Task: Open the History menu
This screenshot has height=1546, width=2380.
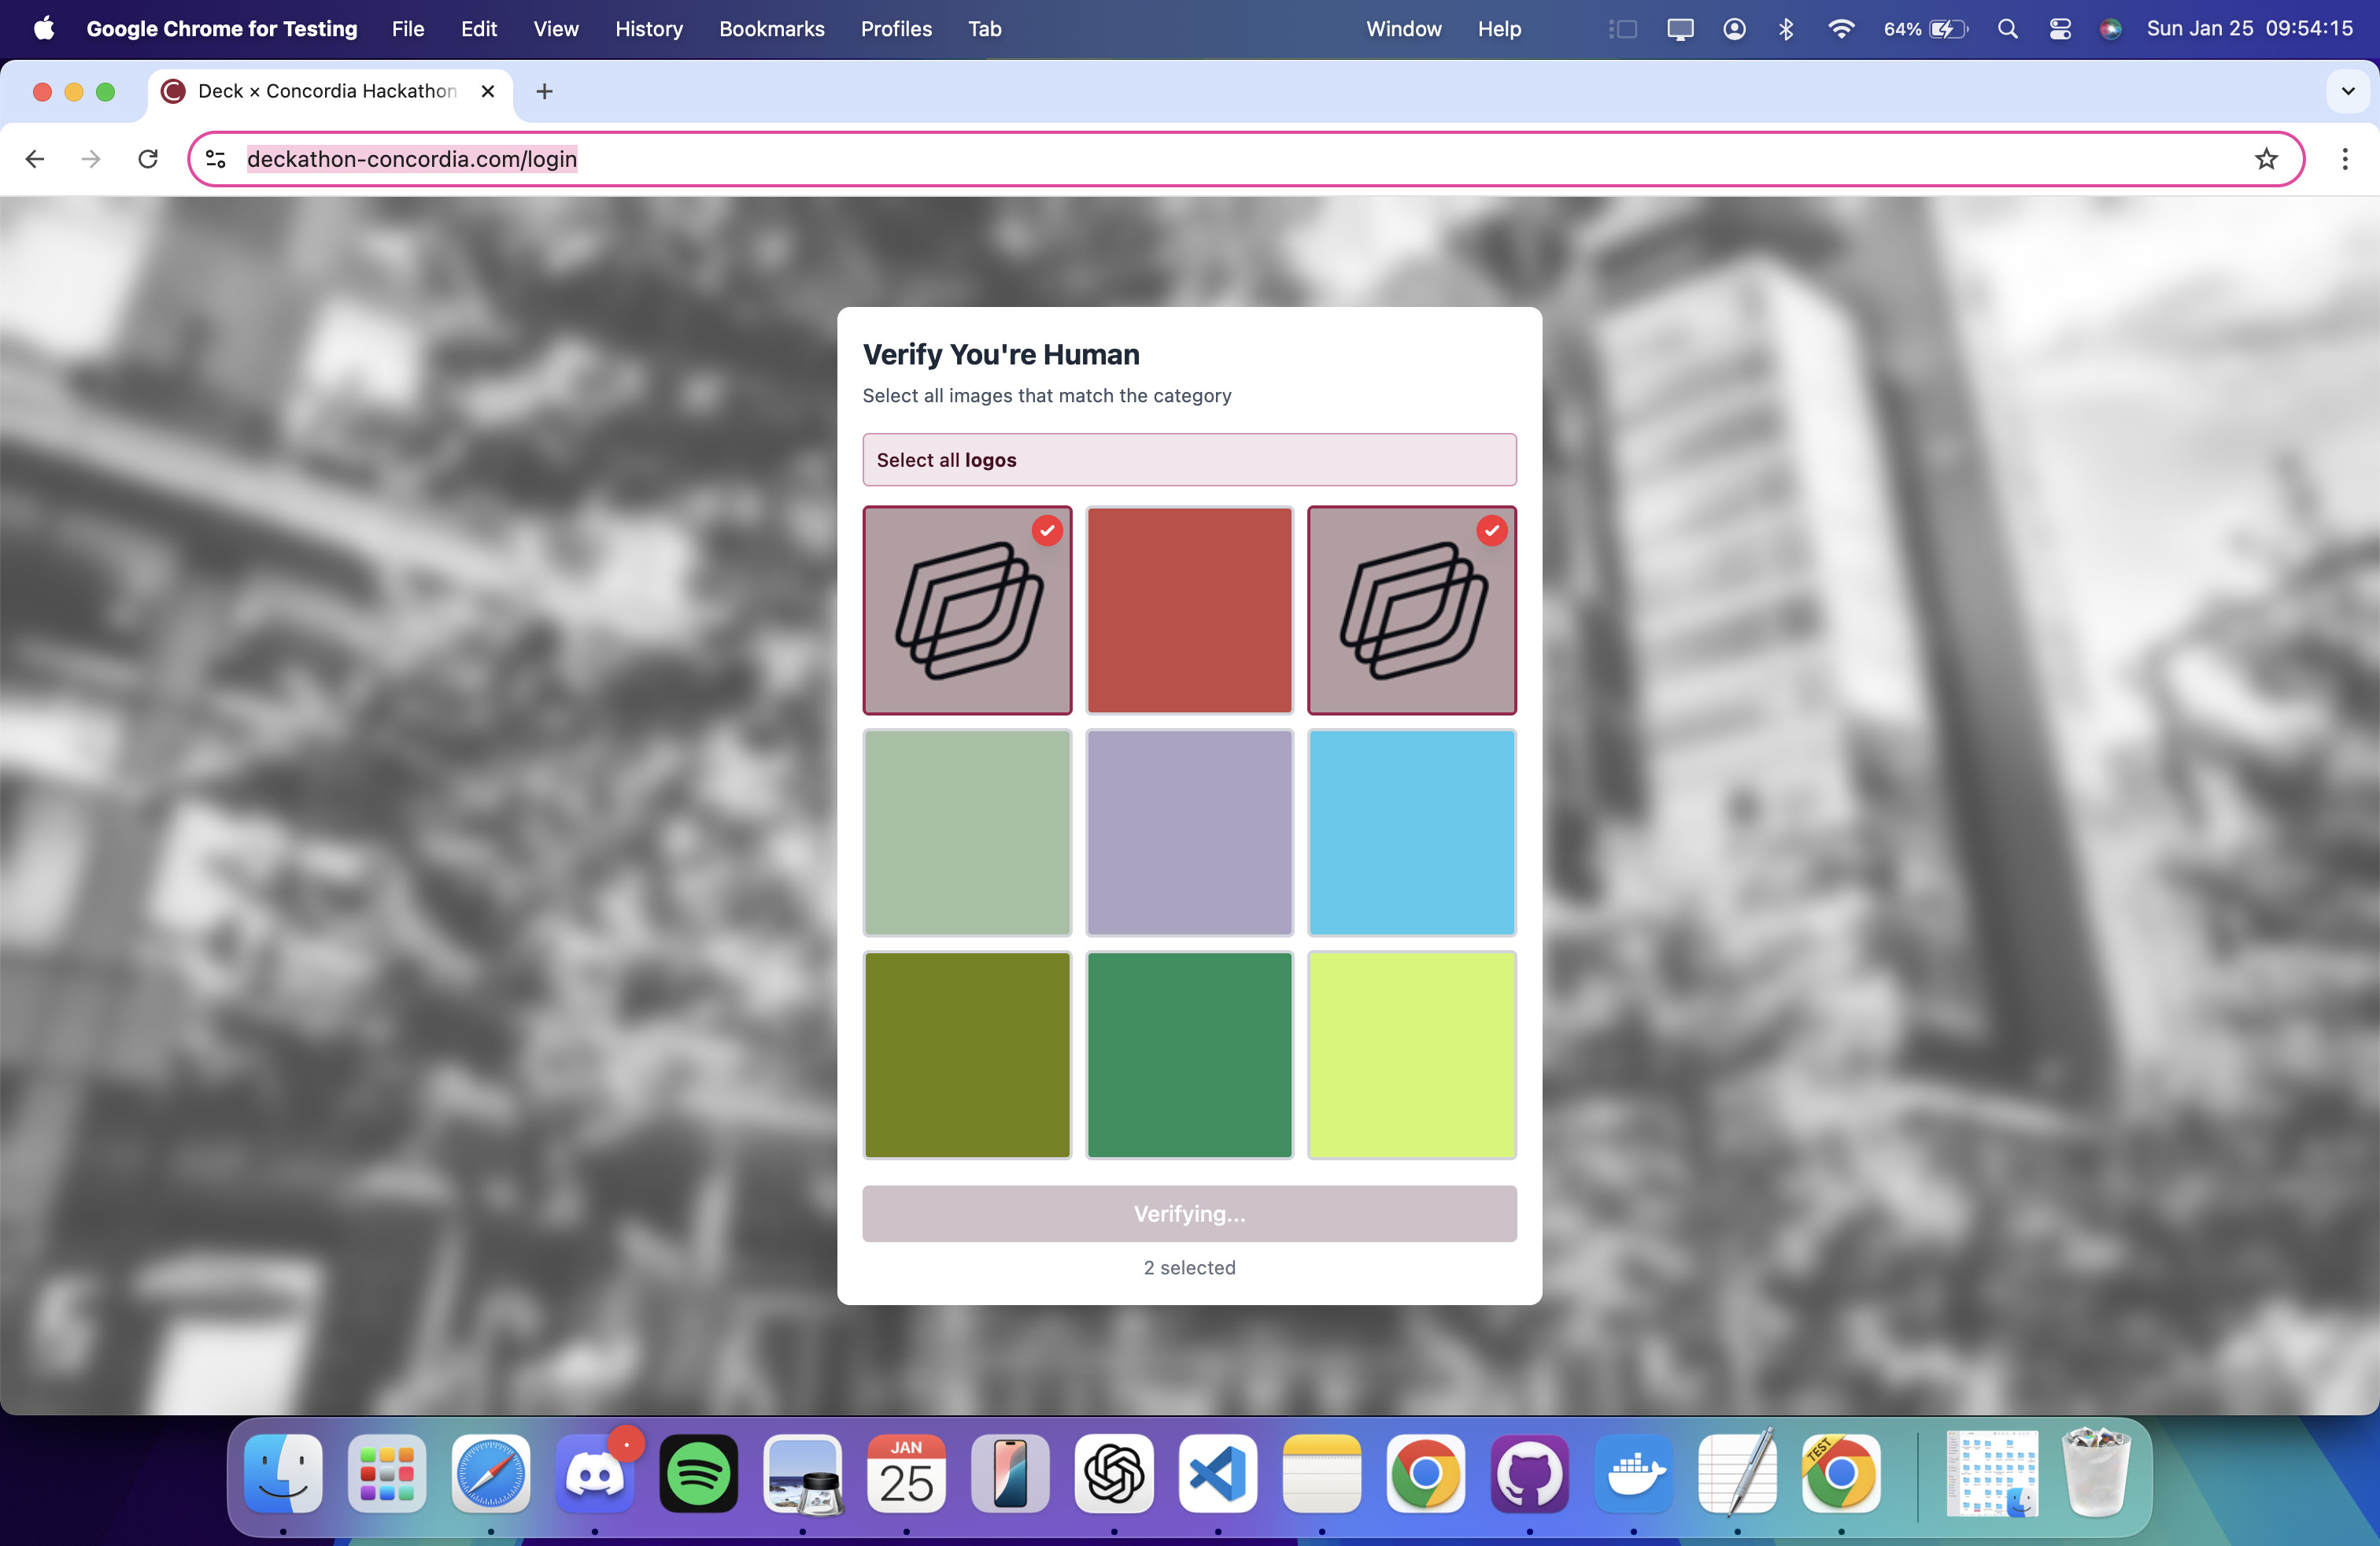Action: pos(648,29)
